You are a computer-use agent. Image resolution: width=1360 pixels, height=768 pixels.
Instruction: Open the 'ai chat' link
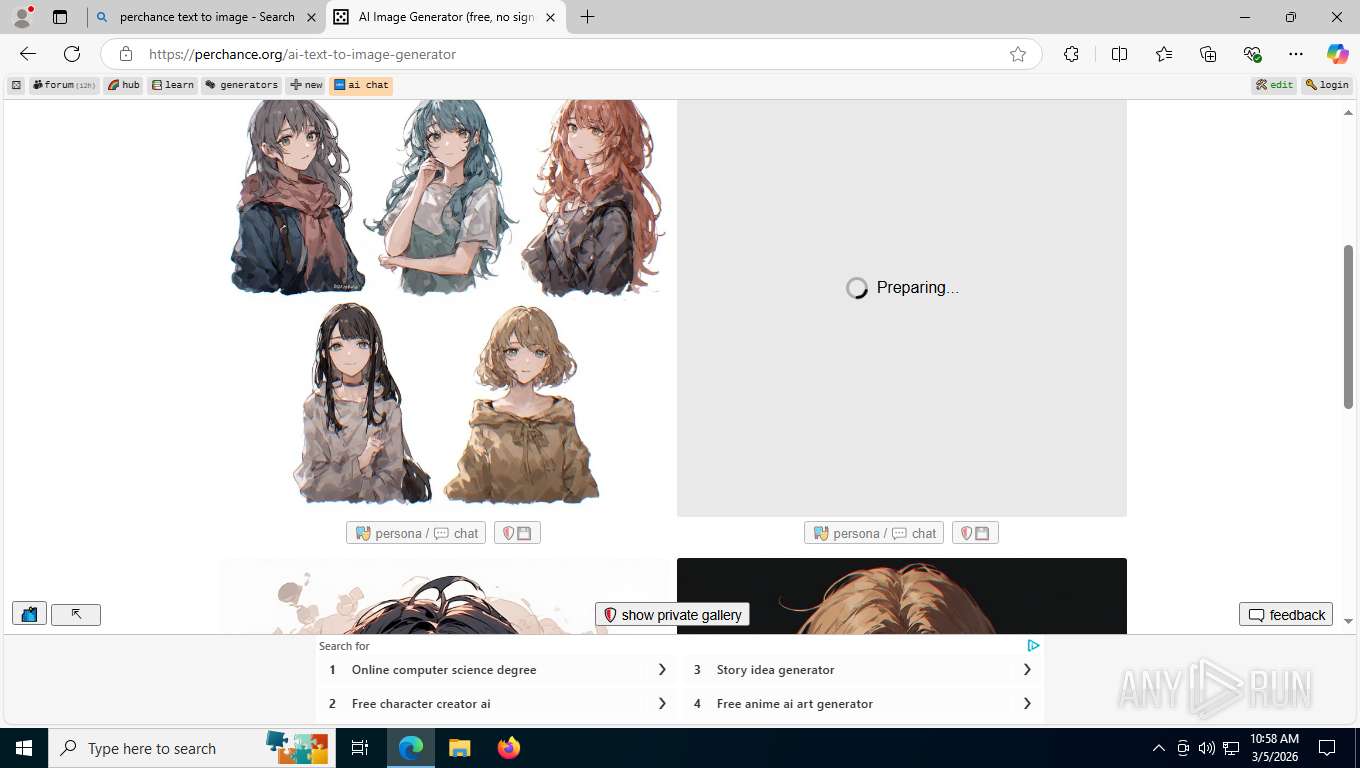(x=361, y=85)
